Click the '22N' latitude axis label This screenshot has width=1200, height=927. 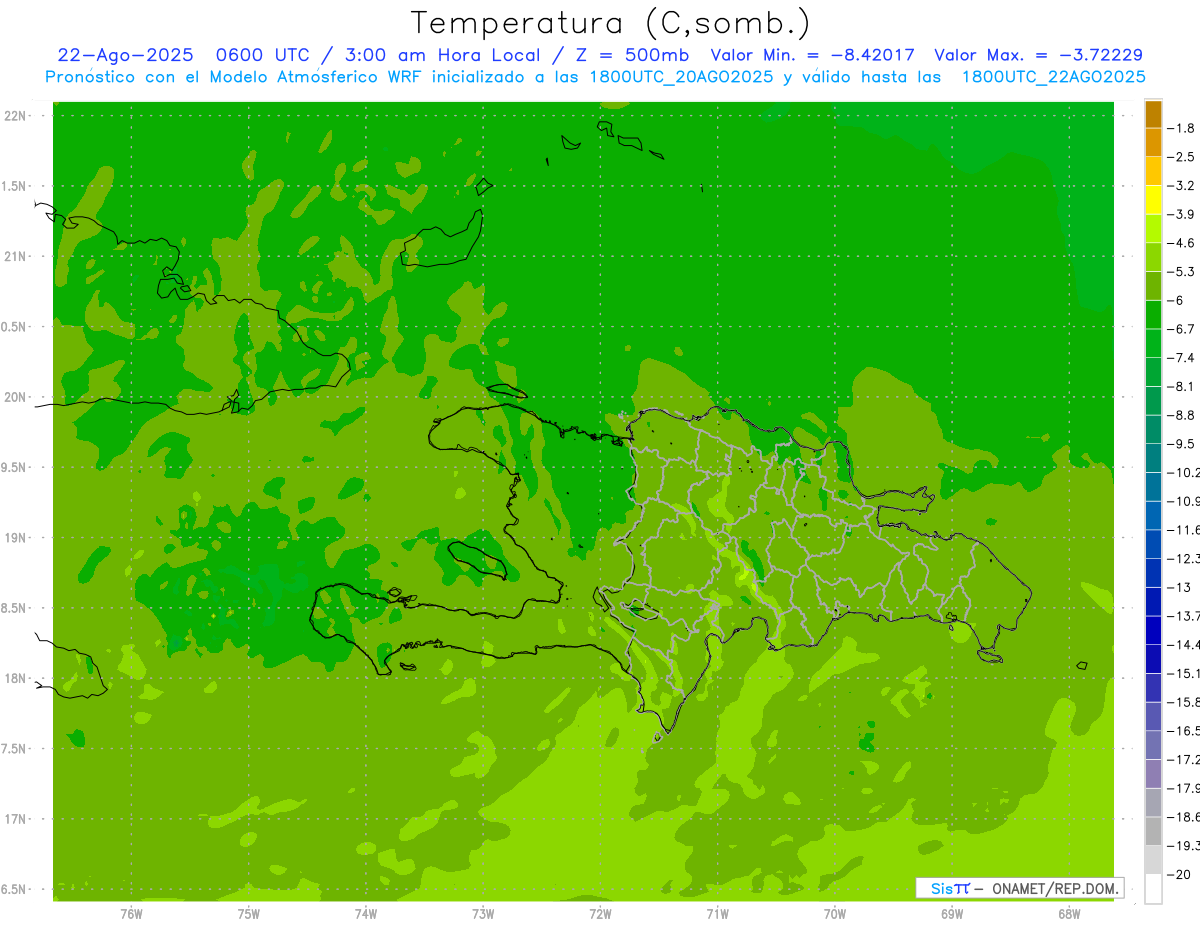[x=15, y=116]
